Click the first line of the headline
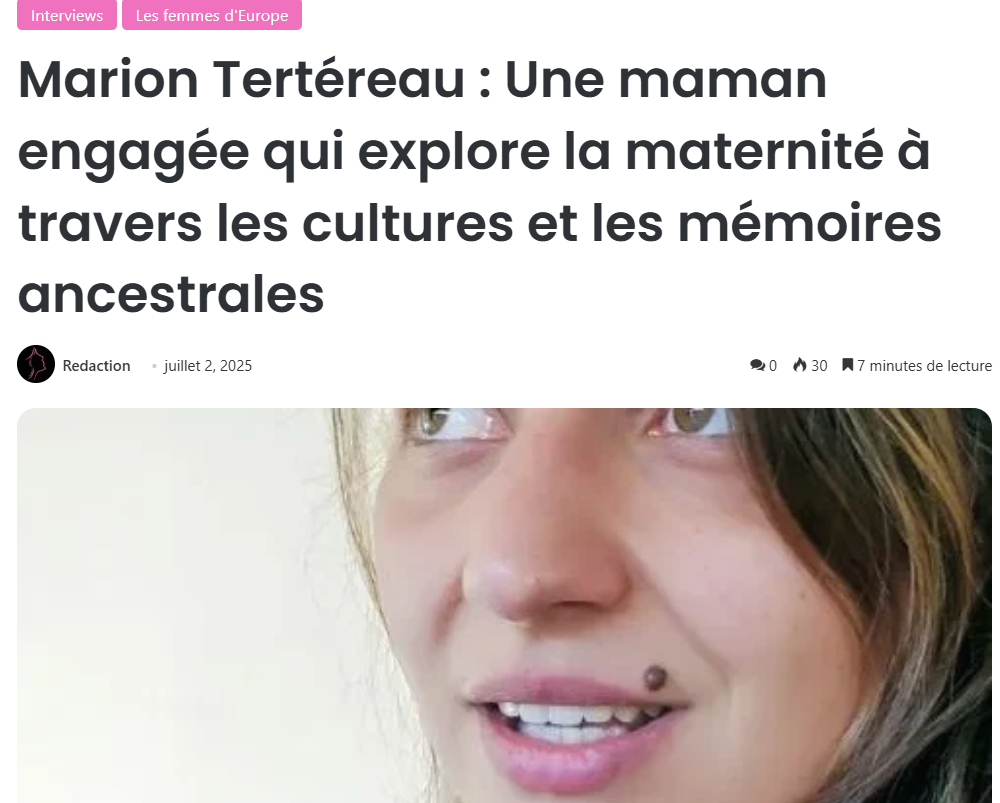The image size is (1000, 803). click(422, 80)
